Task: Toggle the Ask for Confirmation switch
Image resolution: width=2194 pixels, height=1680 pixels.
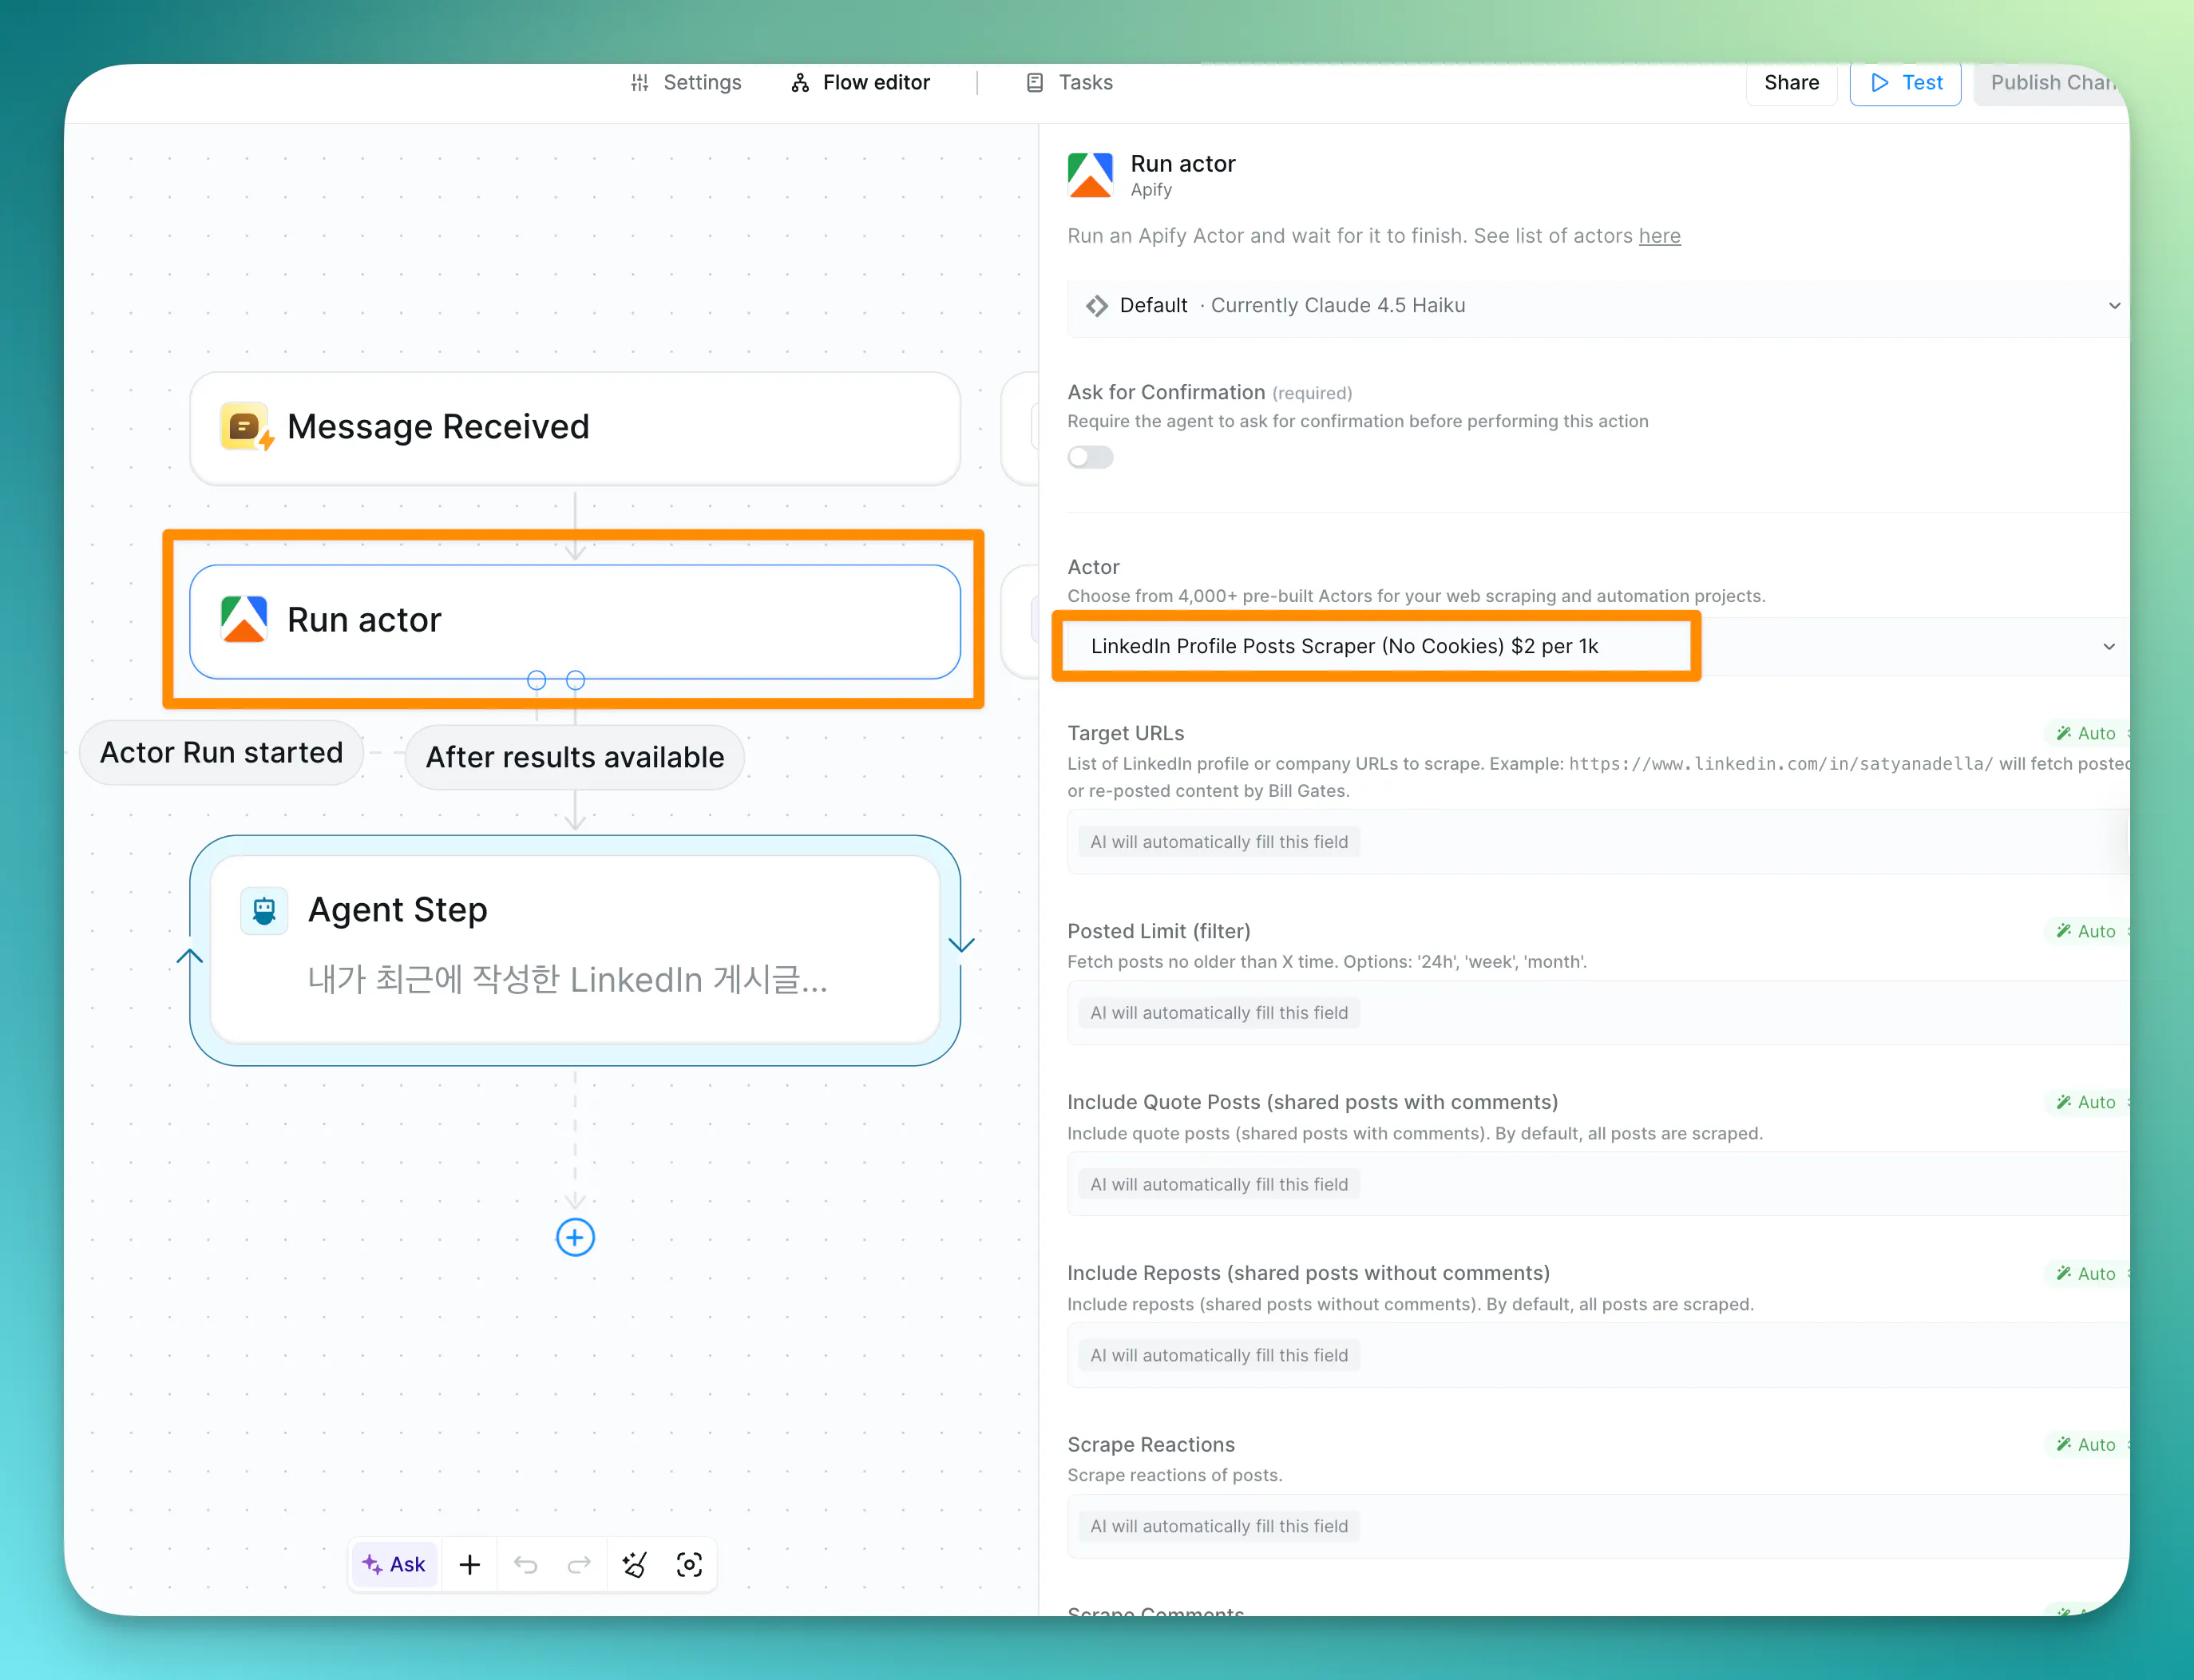Action: pos(1090,457)
